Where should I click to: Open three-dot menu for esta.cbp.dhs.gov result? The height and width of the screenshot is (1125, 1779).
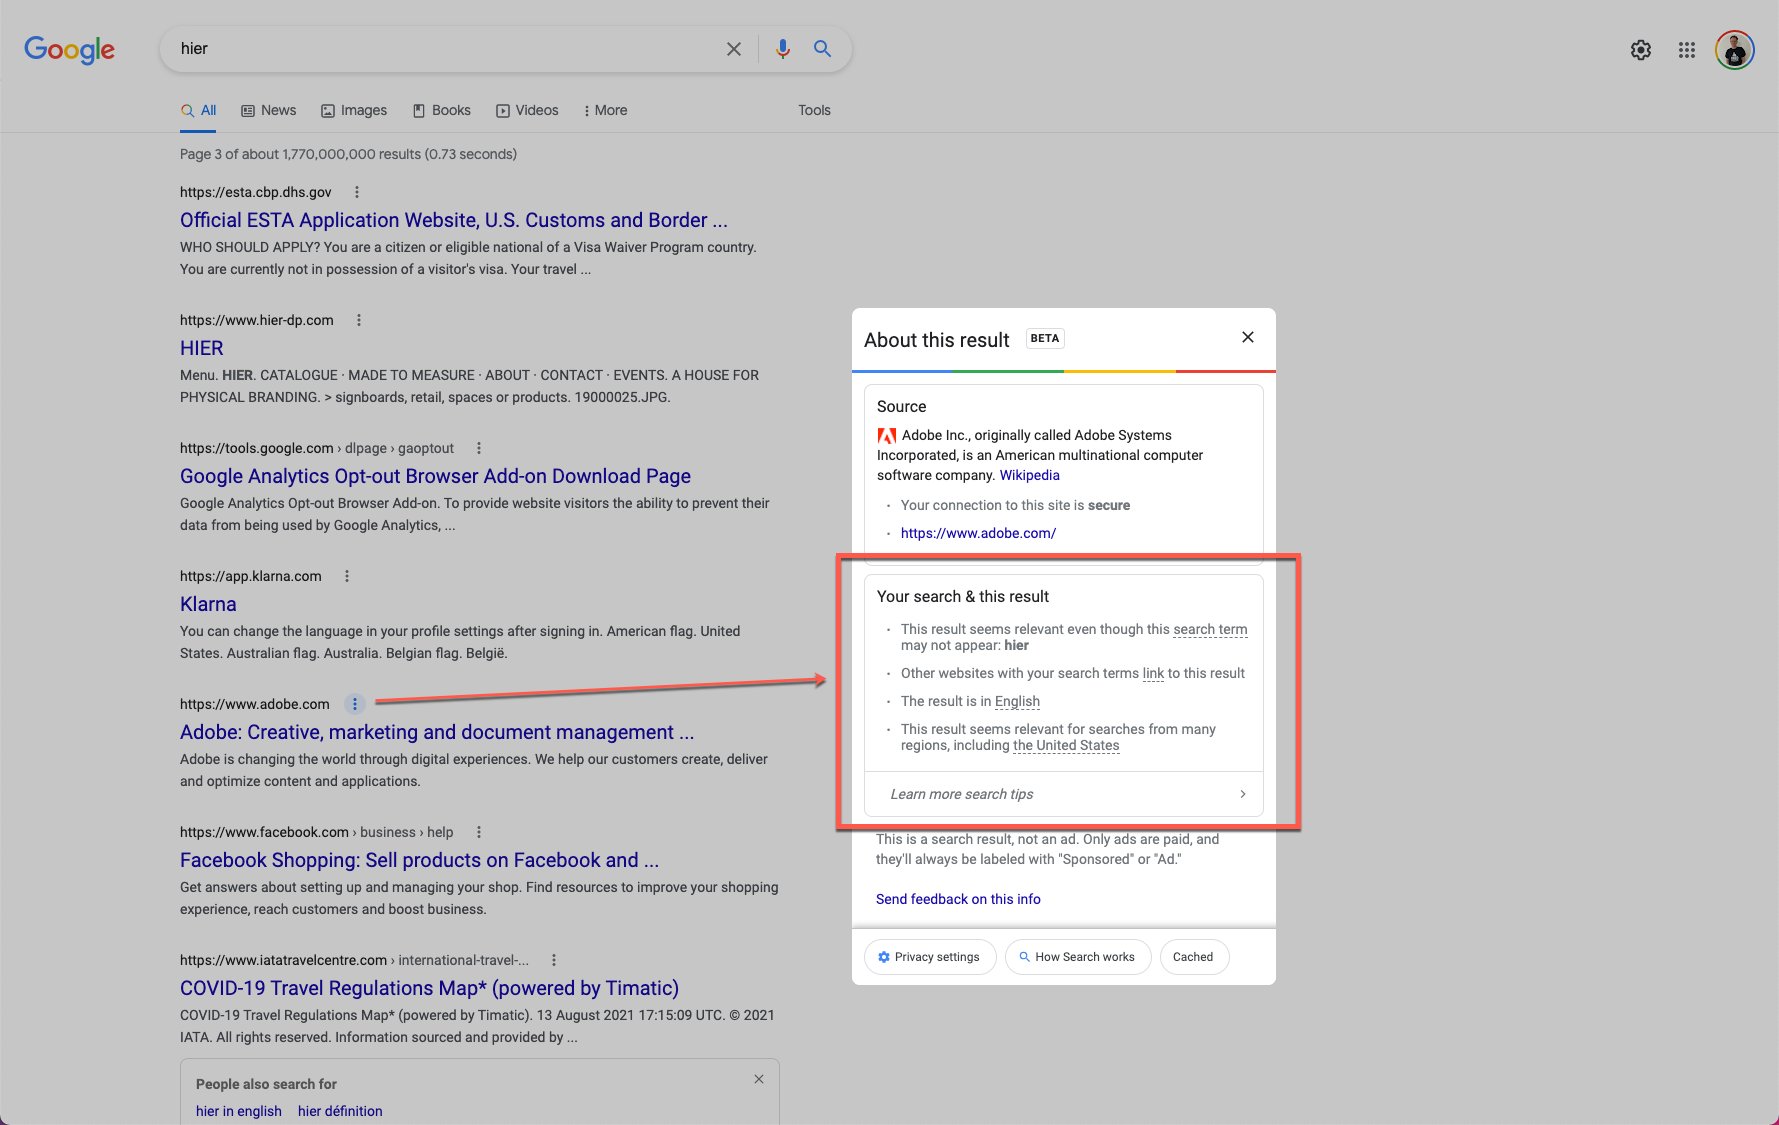pos(357,192)
